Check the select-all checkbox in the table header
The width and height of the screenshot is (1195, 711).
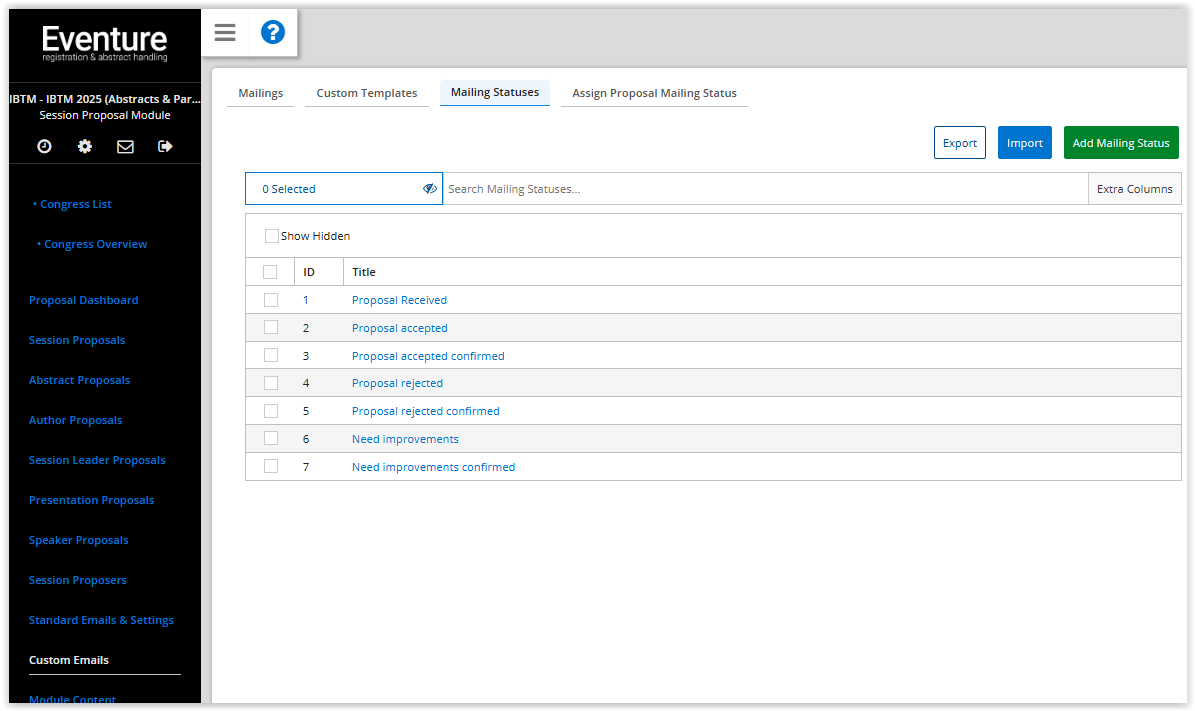[x=271, y=271]
